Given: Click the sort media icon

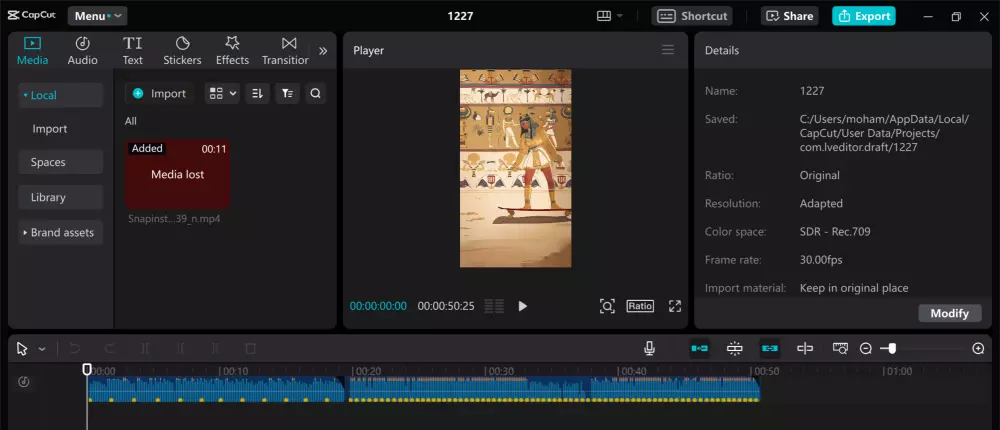Looking at the screenshot, I should [x=257, y=93].
